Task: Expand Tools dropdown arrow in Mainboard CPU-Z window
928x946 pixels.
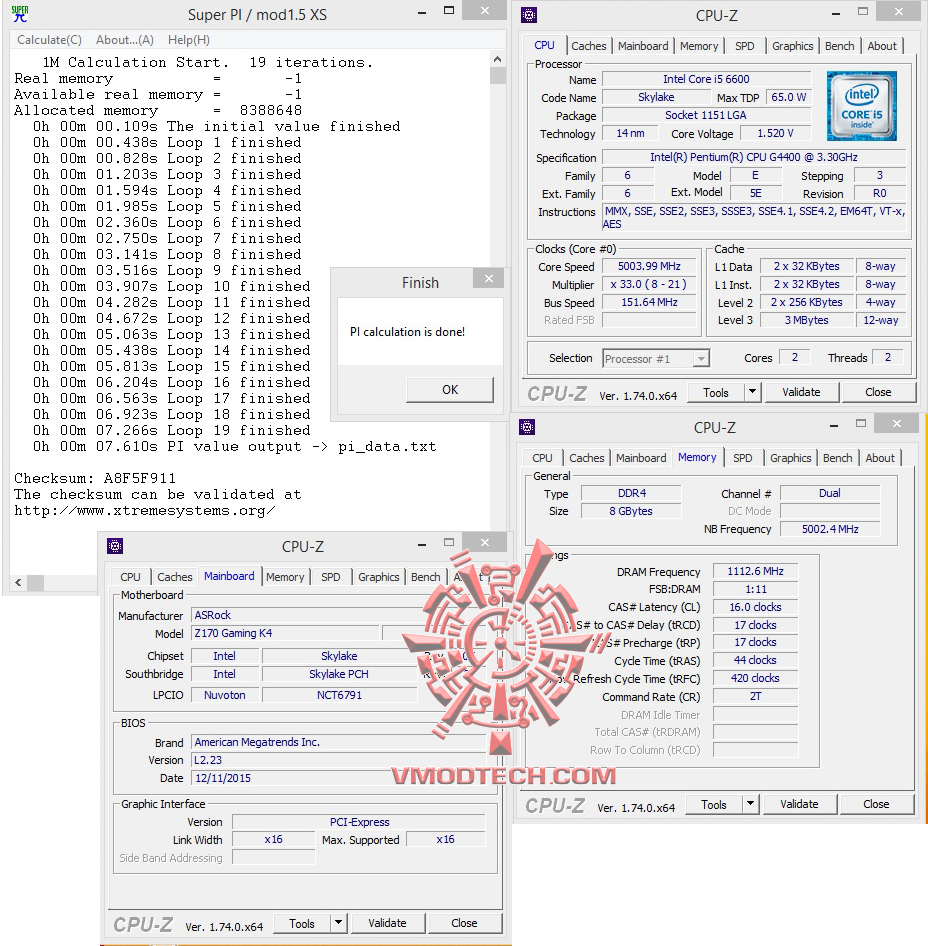Action: click(338, 924)
